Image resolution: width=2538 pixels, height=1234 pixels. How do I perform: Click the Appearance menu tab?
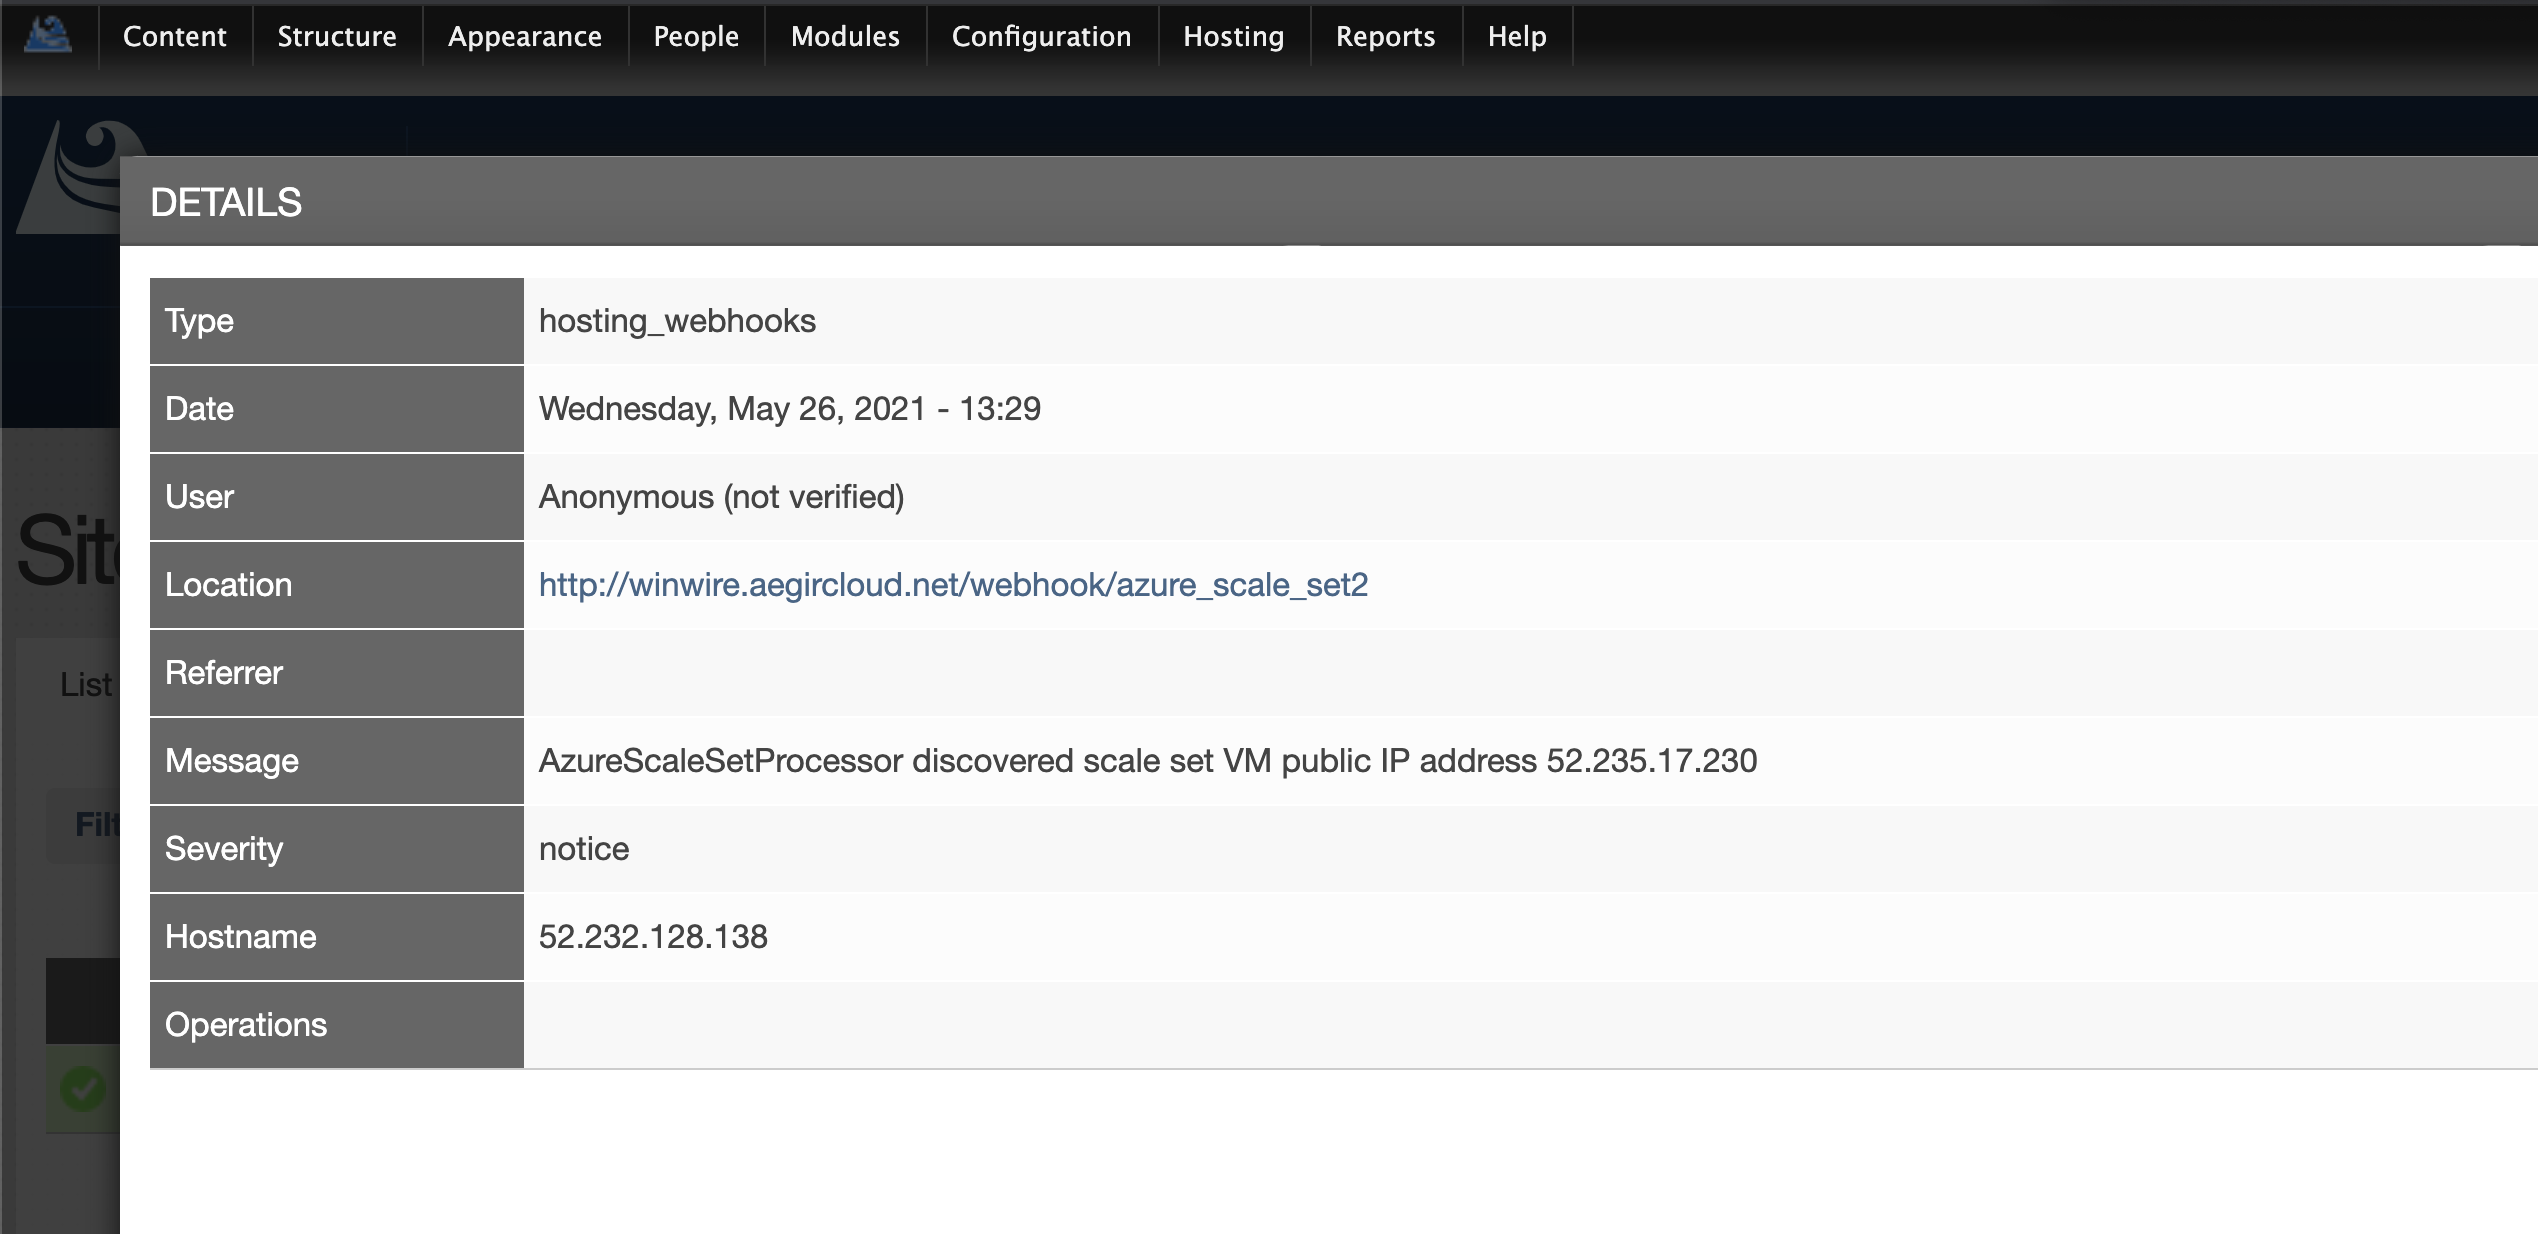[523, 34]
